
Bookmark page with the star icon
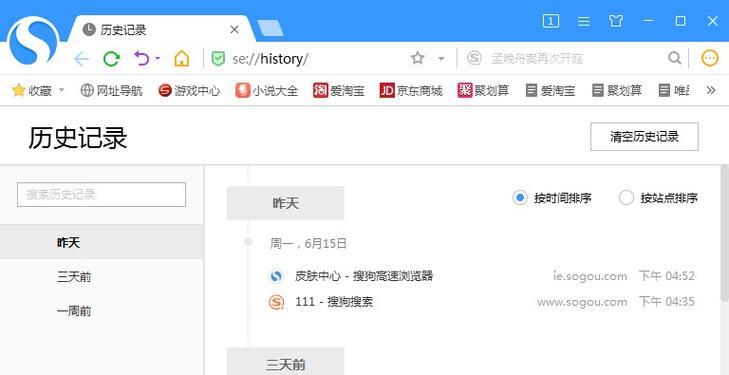point(418,58)
